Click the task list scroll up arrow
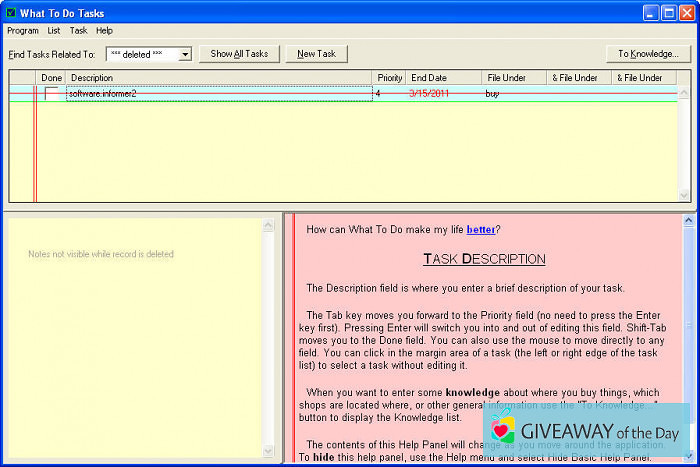700x467 pixels. click(x=684, y=78)
